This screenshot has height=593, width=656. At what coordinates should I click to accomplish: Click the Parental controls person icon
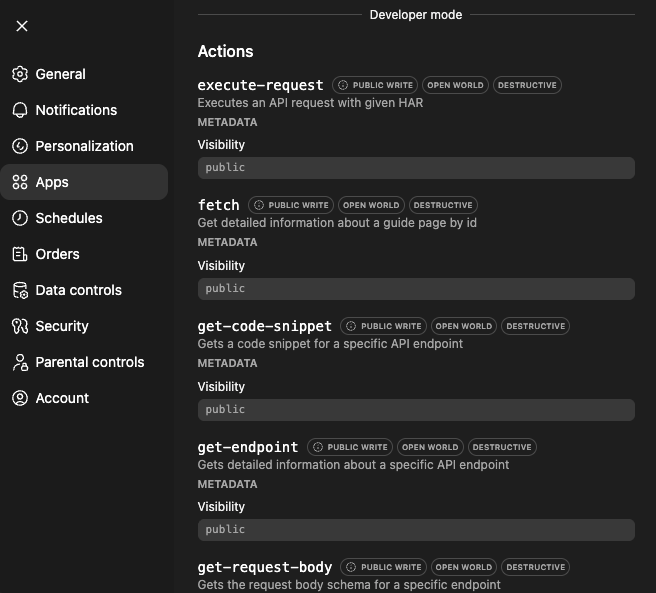(x=20, y=362)
